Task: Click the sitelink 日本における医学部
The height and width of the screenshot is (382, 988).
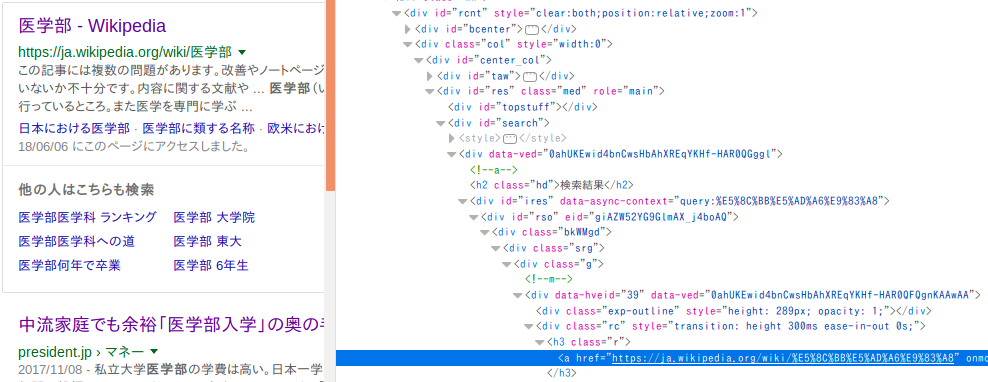Action: point(74,129)
